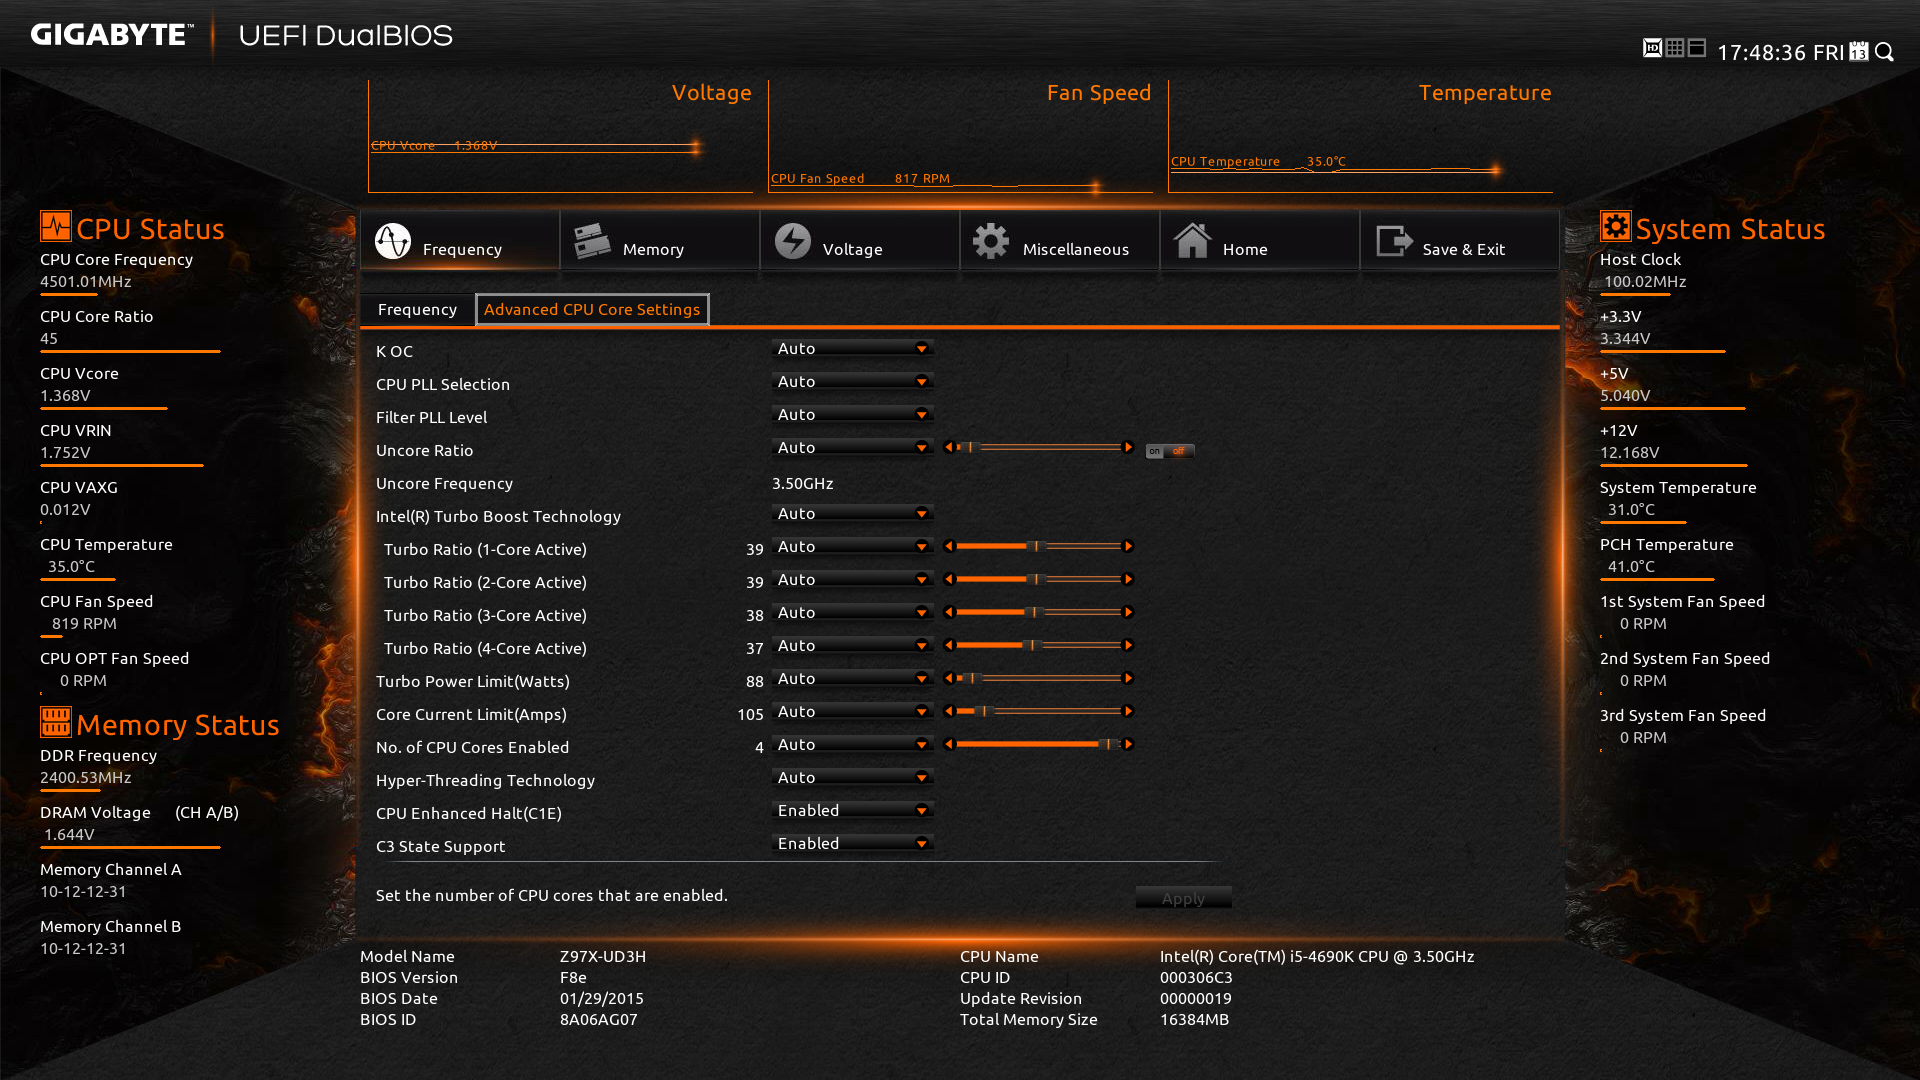Click the System Status chip icon
The width and height of the screenshot is (1920, 1080).
1616,226
